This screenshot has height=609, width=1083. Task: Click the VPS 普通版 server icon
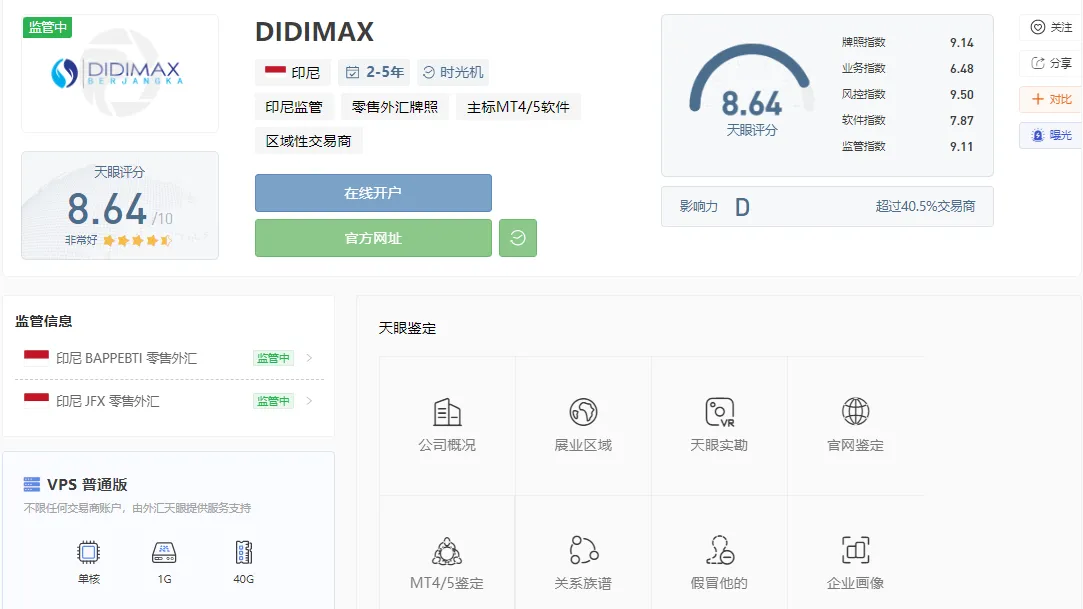[32, 484]
